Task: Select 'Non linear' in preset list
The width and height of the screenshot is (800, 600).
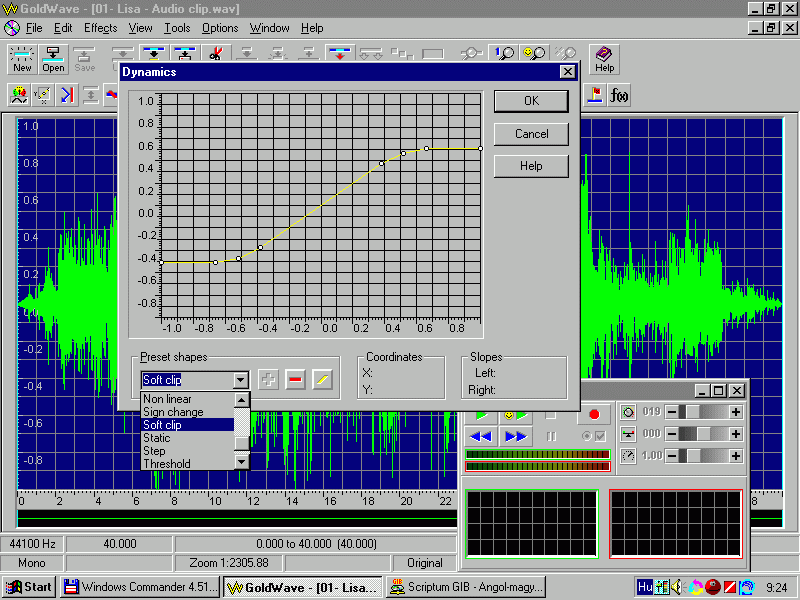Action: point(188,399)
